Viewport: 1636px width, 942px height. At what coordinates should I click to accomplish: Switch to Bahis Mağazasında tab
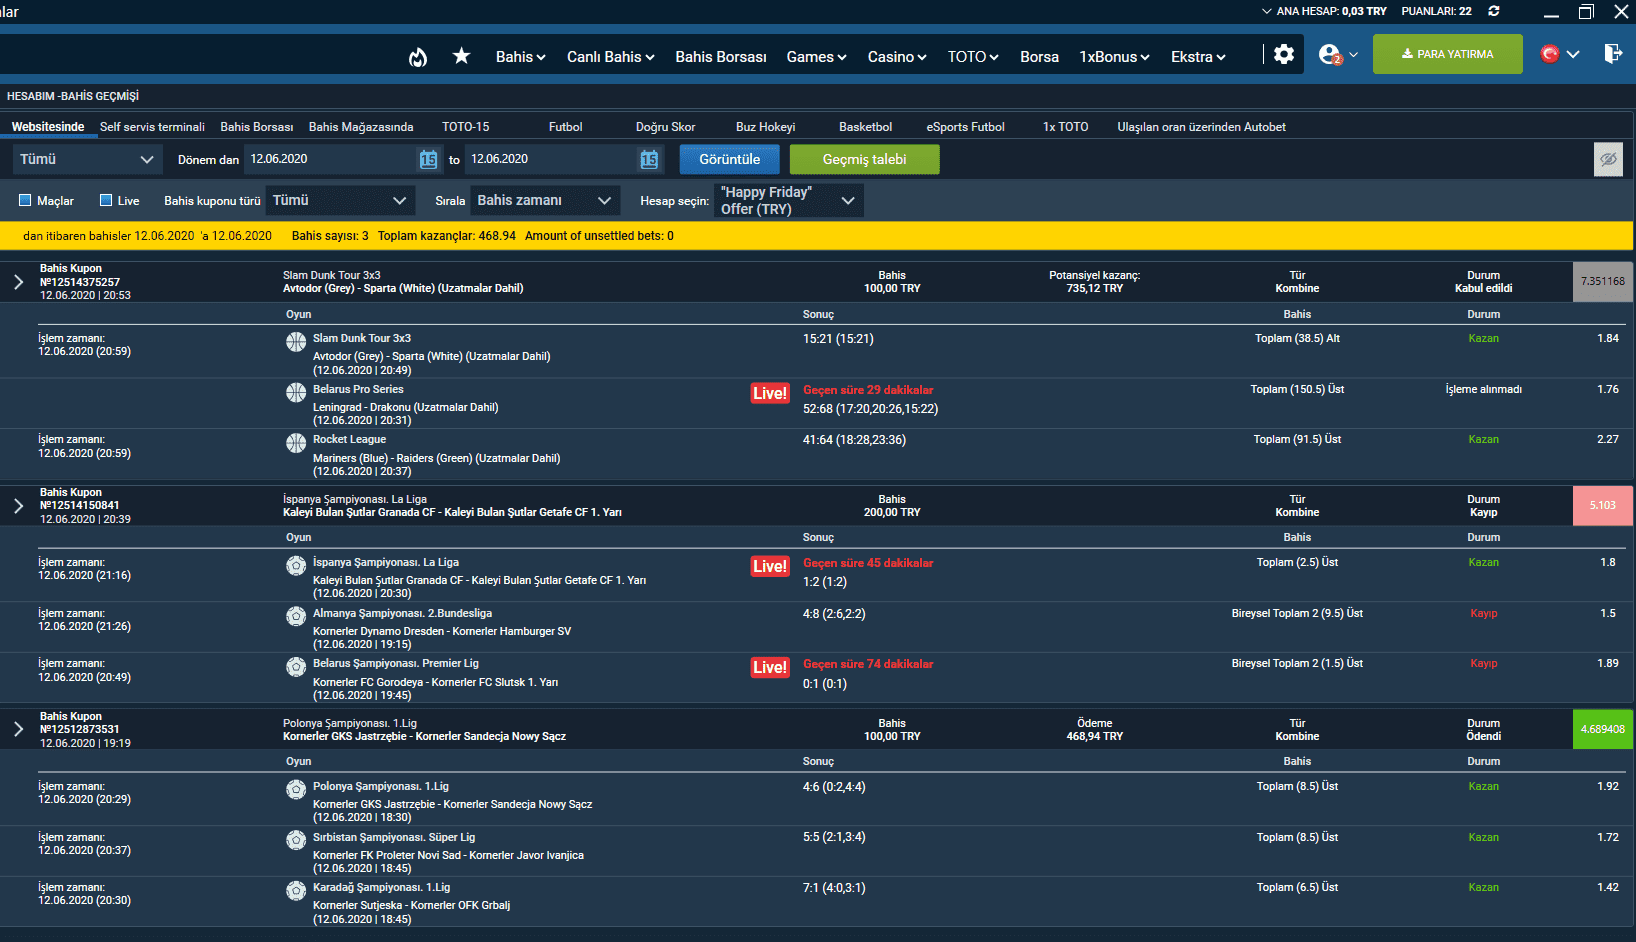pos(361,127)
